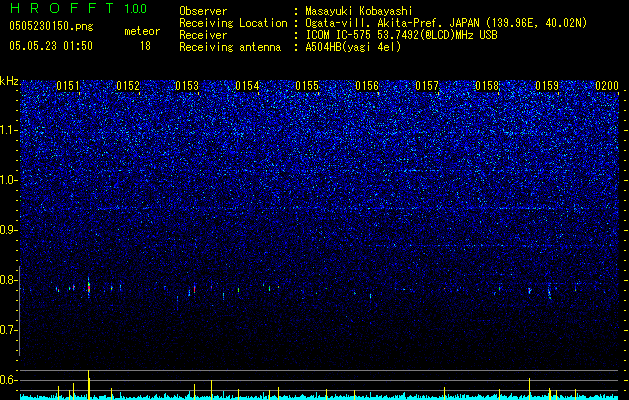
Task: Click the 0156 time marker
Action: click(367, 86)
